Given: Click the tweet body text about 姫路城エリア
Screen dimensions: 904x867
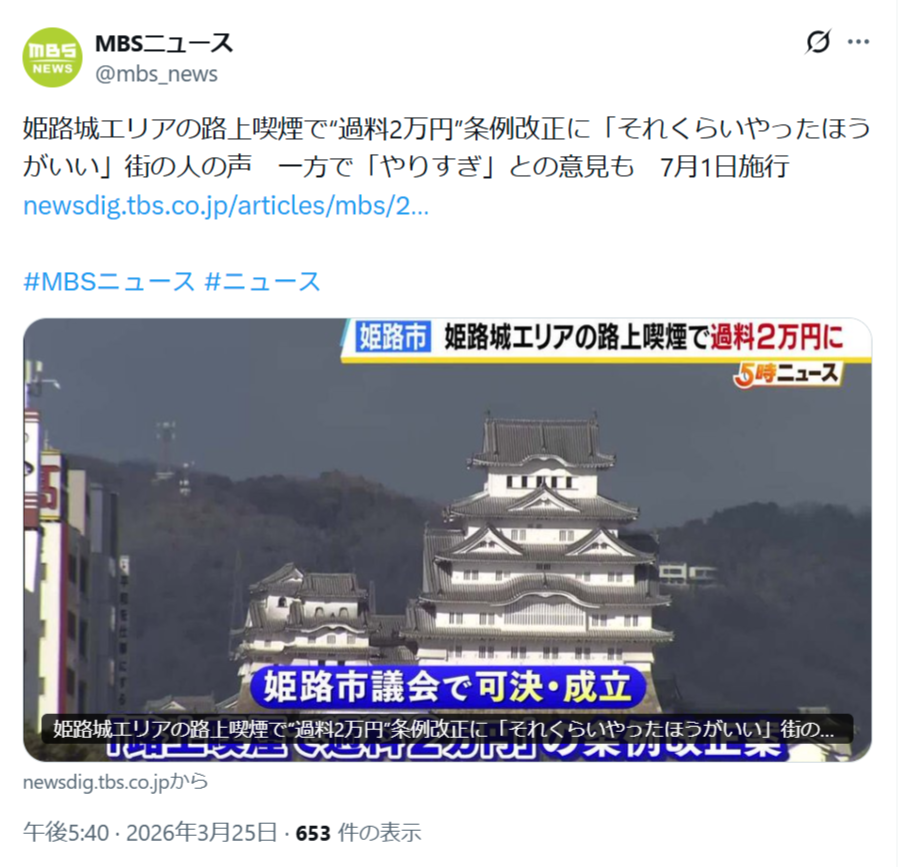Looking at the screenshot, I should pos(446,147).
